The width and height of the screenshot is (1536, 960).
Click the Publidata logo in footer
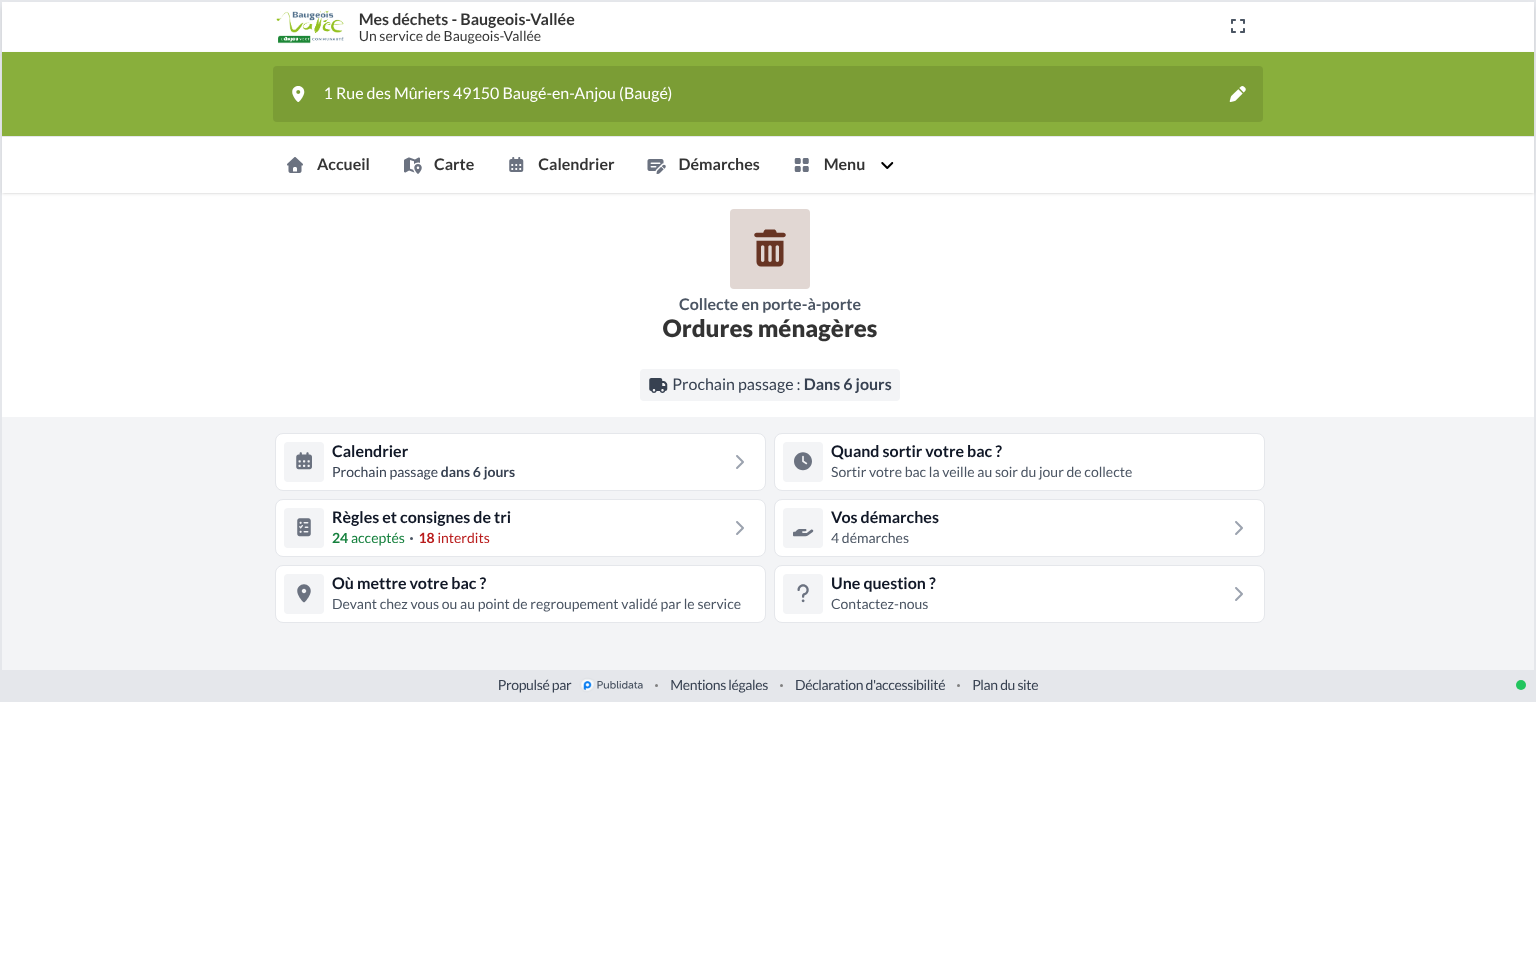(613, 685)
